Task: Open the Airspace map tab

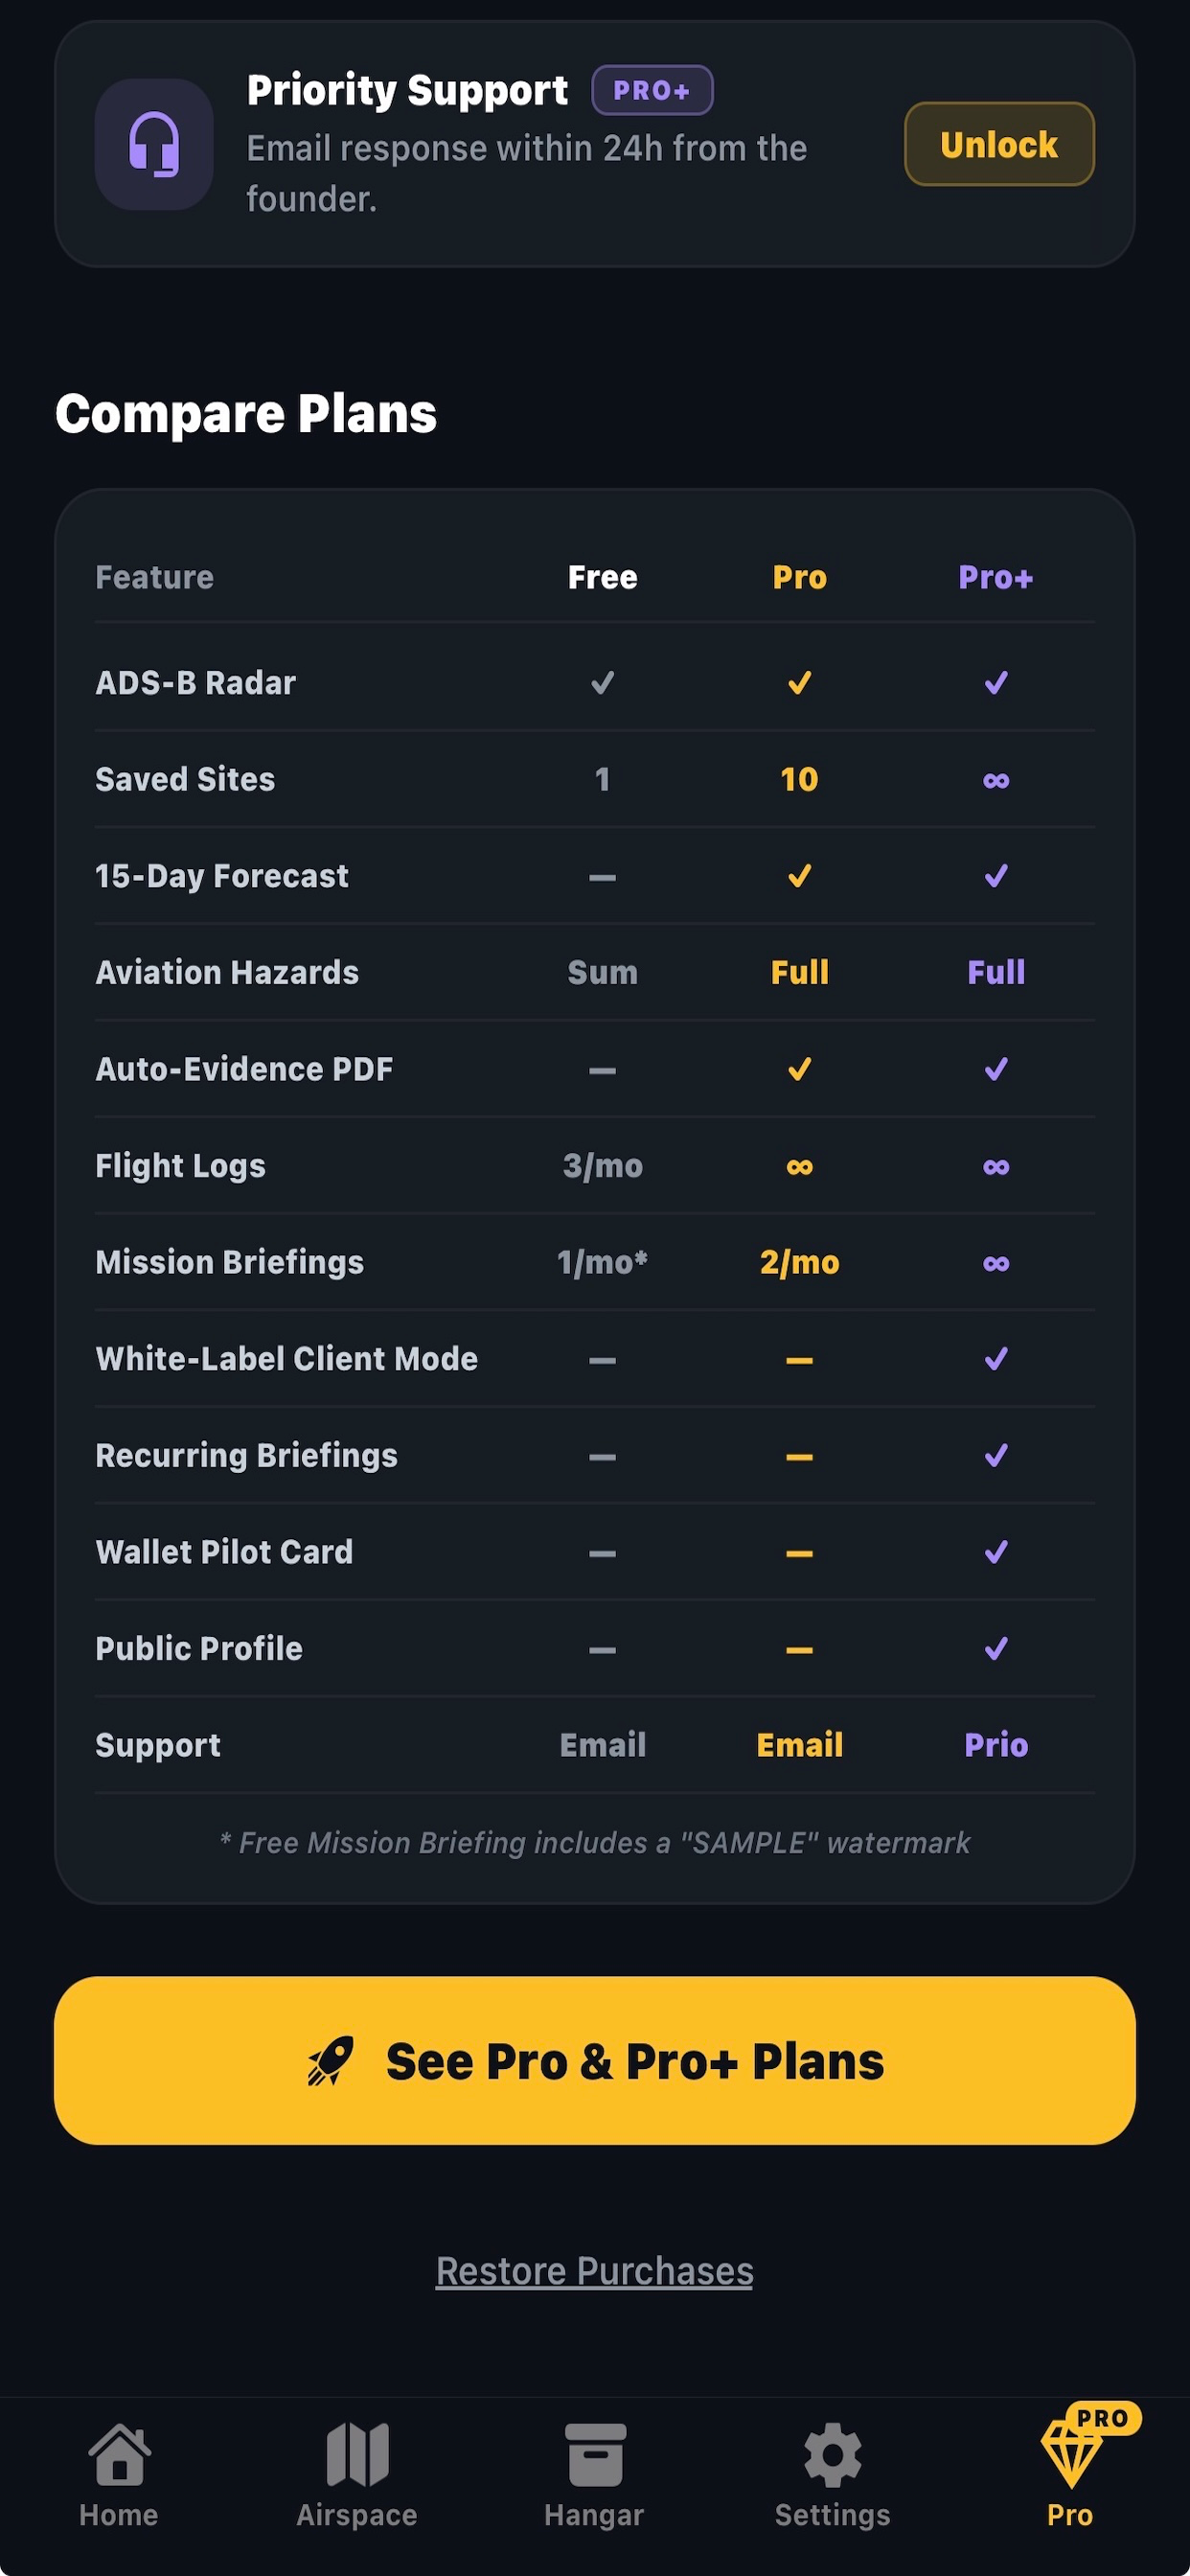Action: click(x=357, y=2475)
